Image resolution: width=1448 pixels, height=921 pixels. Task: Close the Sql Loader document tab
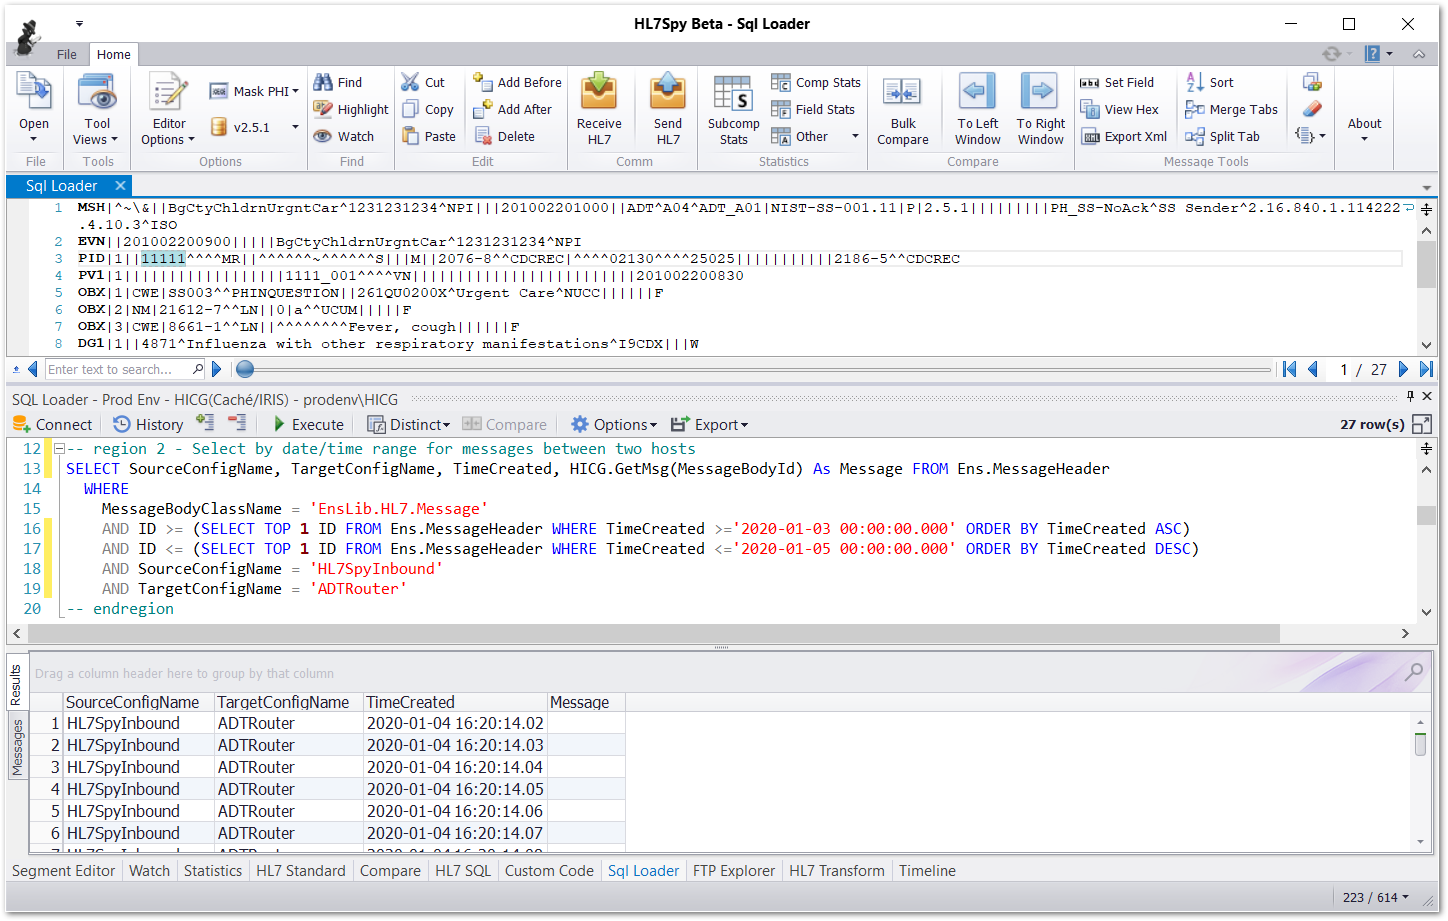(120, 185)
